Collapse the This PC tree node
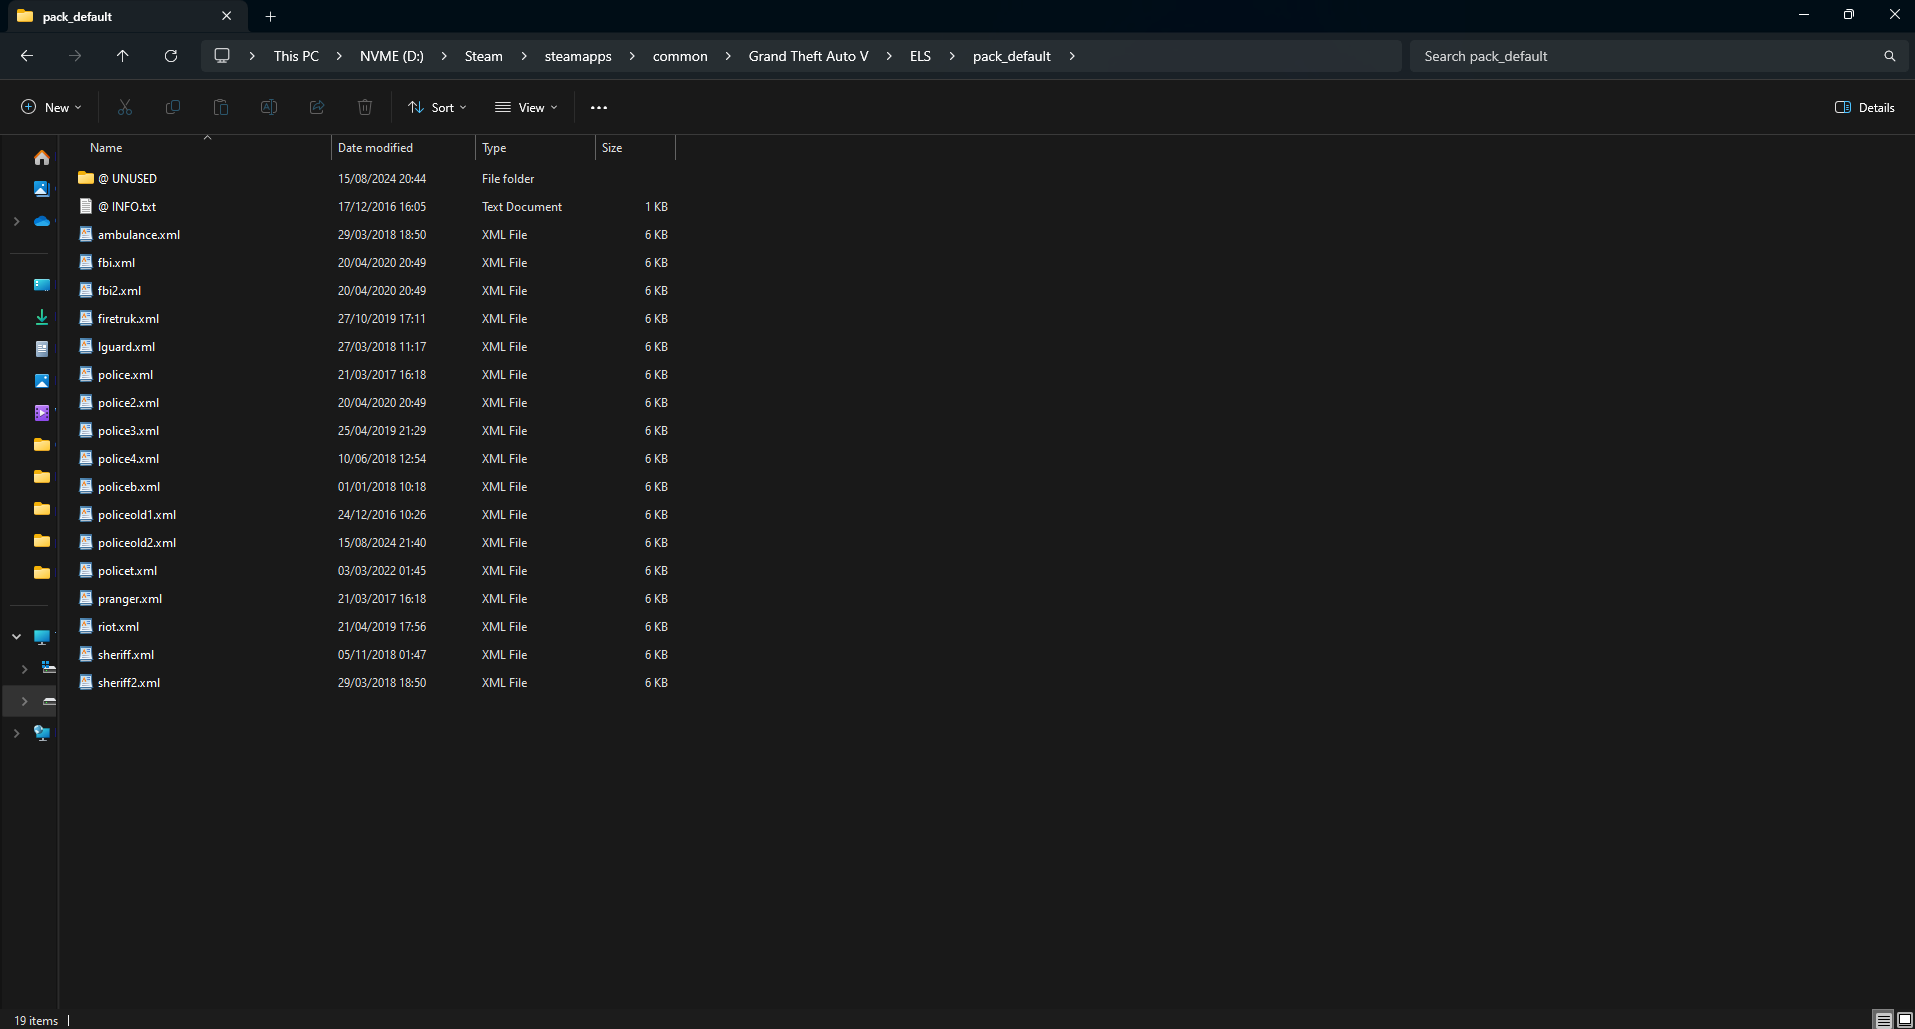Image resolution: width=1915 pixels, height=1029 pixels. click(x=16, y=636)
